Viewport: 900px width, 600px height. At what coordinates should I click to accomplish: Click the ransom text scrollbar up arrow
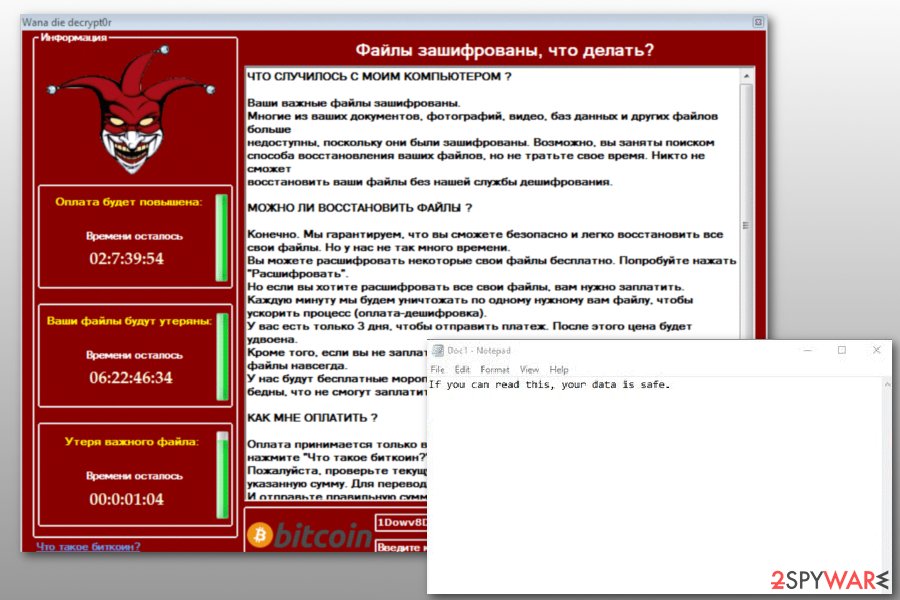click(746, 76)
